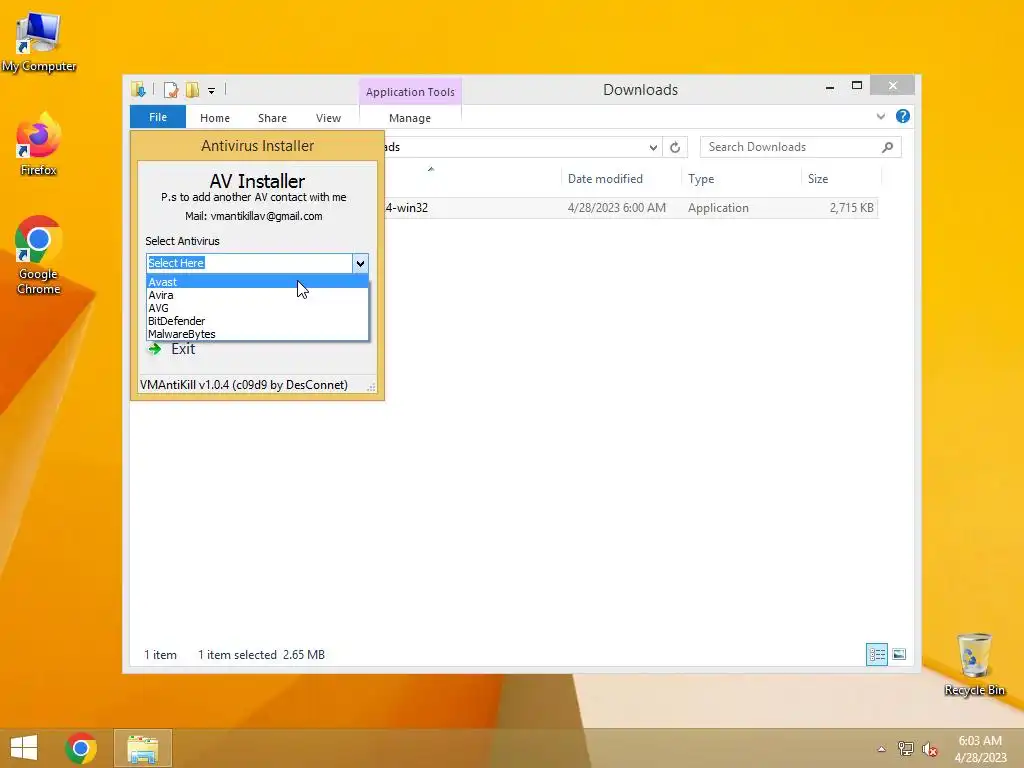Expand the ribbon with chevron
Viewport: 1024px width, 768px height.
pyautogui.click(x=881, y=117)
